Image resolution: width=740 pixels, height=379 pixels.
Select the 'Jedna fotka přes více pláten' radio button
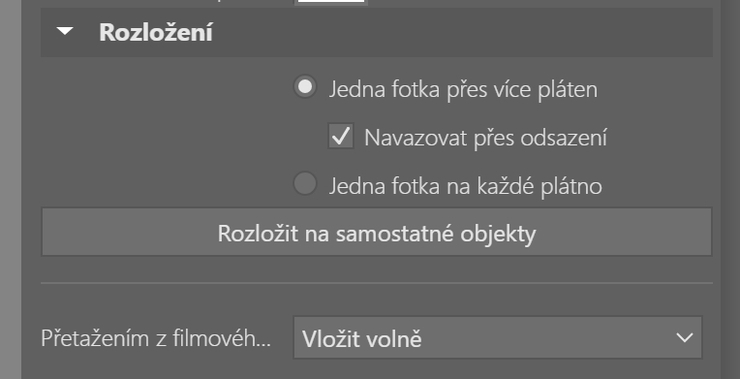(x=305, y=87)
